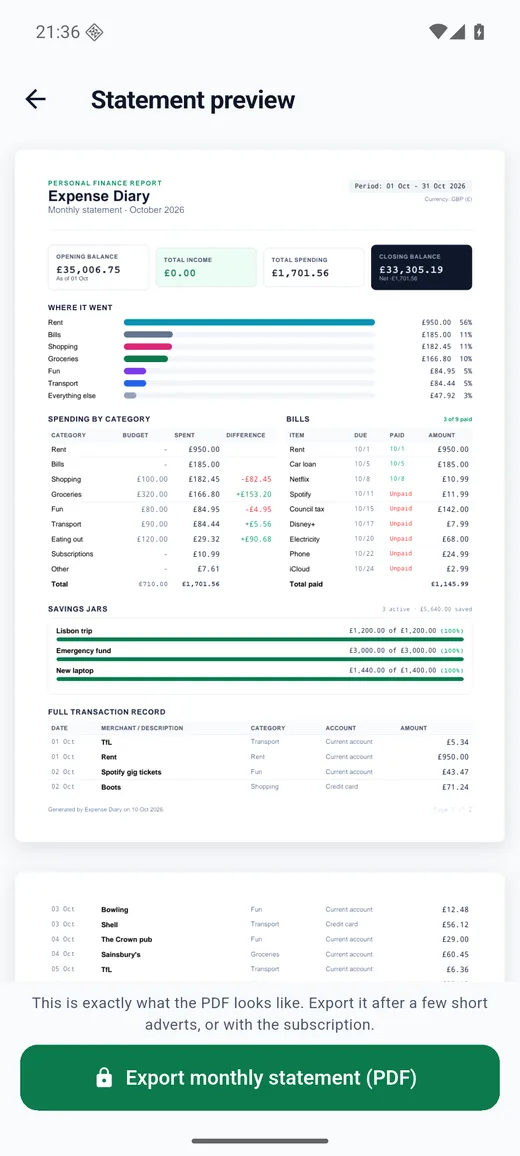
Task: Tap the '3 of 9 paid' label
Action: coord(457,419)
